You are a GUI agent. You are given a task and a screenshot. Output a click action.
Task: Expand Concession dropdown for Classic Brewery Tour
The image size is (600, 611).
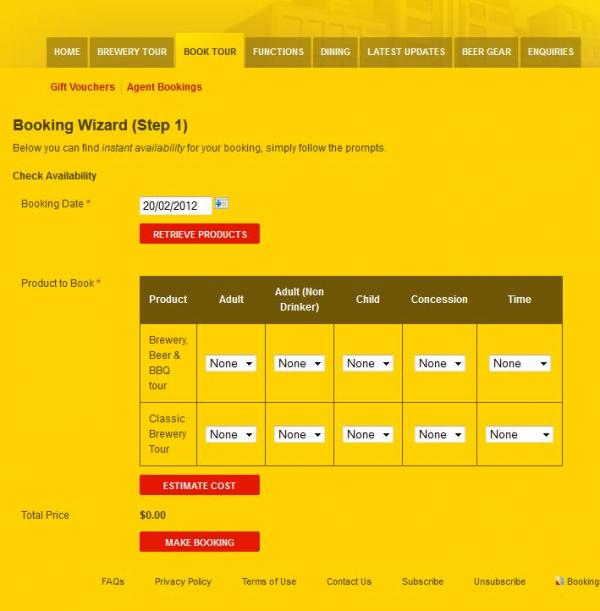pyautogui.click(x=440, y=435)
